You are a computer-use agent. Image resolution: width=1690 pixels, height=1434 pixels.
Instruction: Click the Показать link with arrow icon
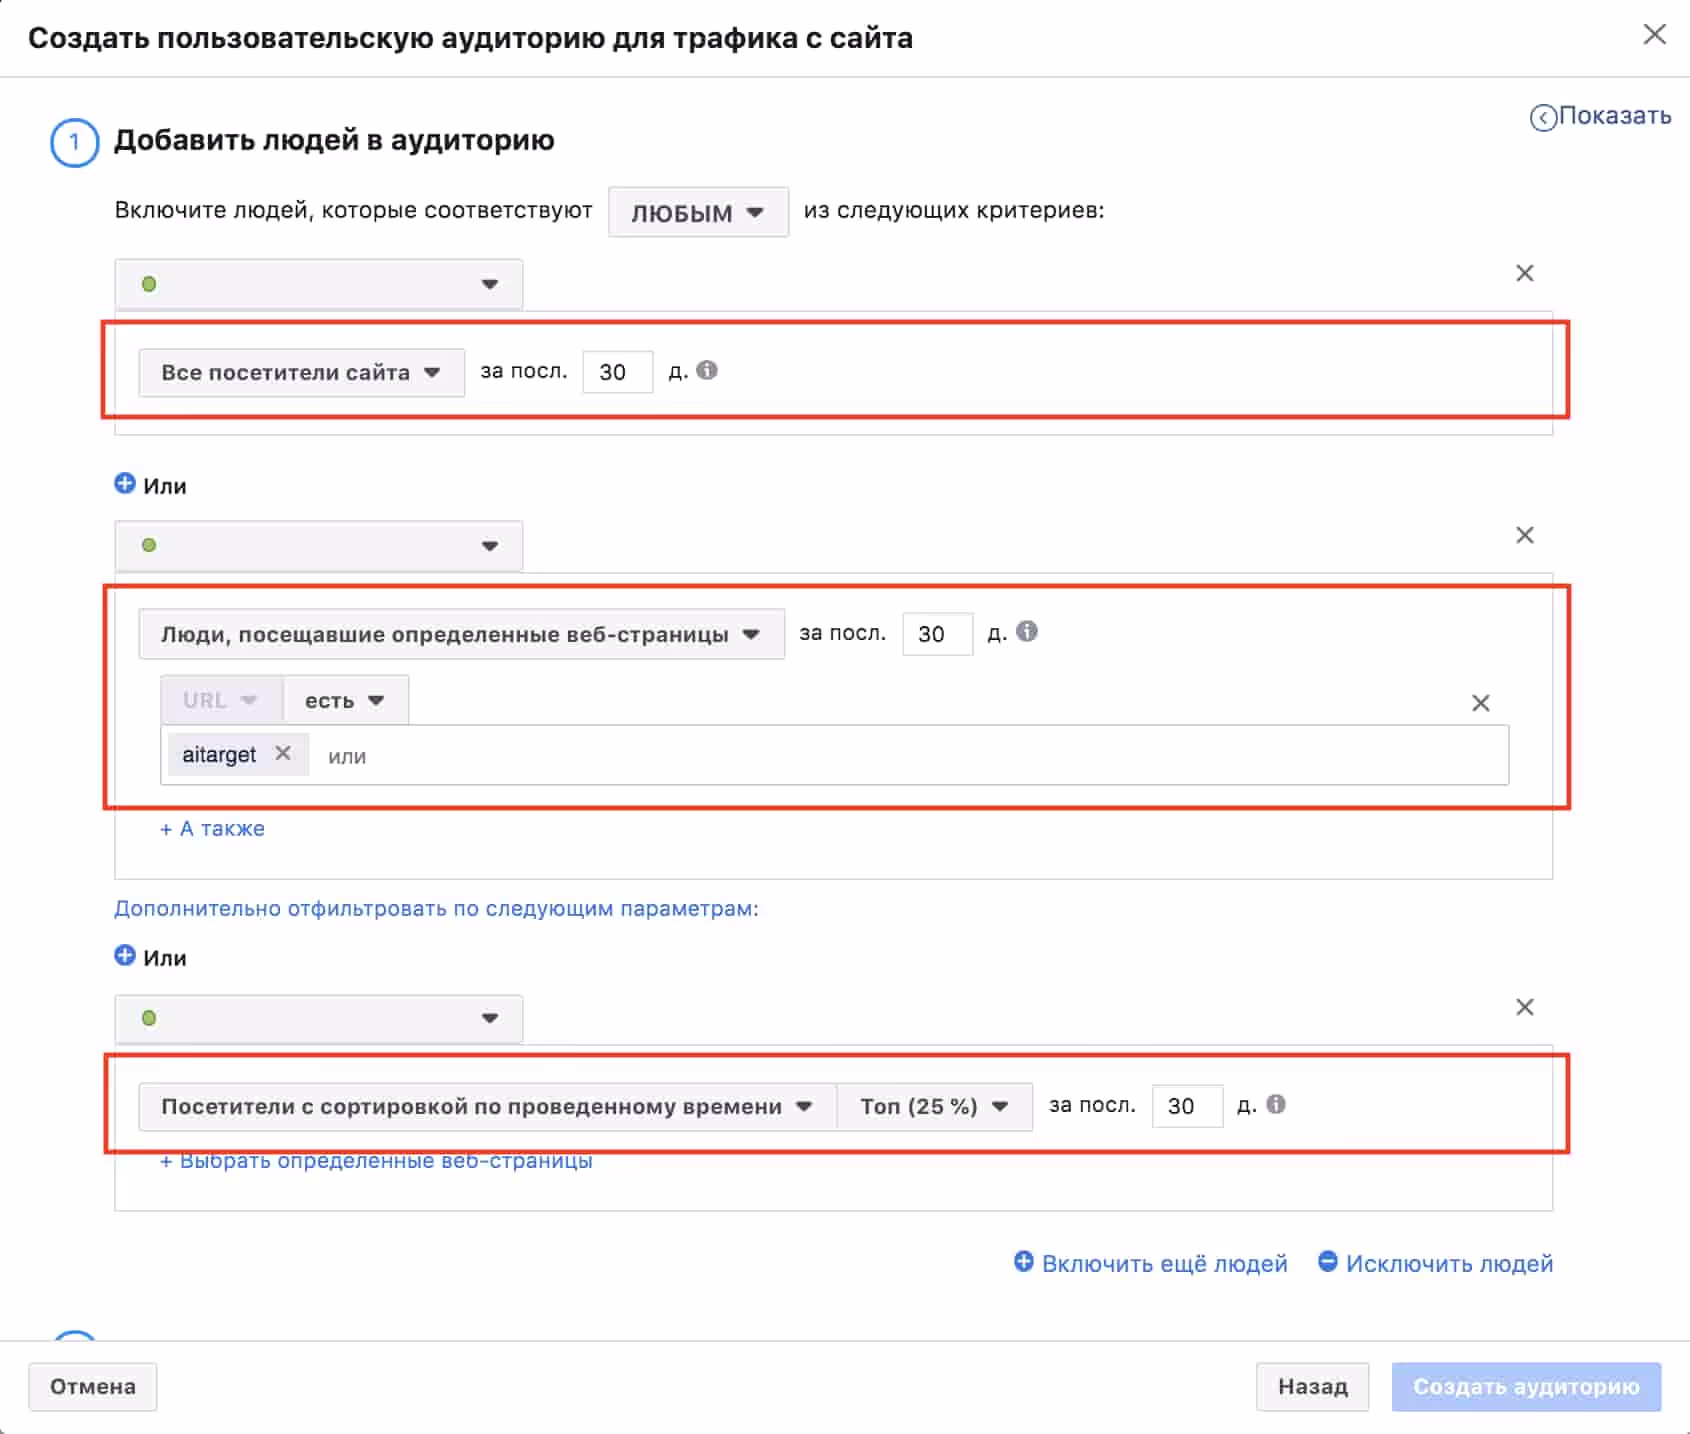1600,116
